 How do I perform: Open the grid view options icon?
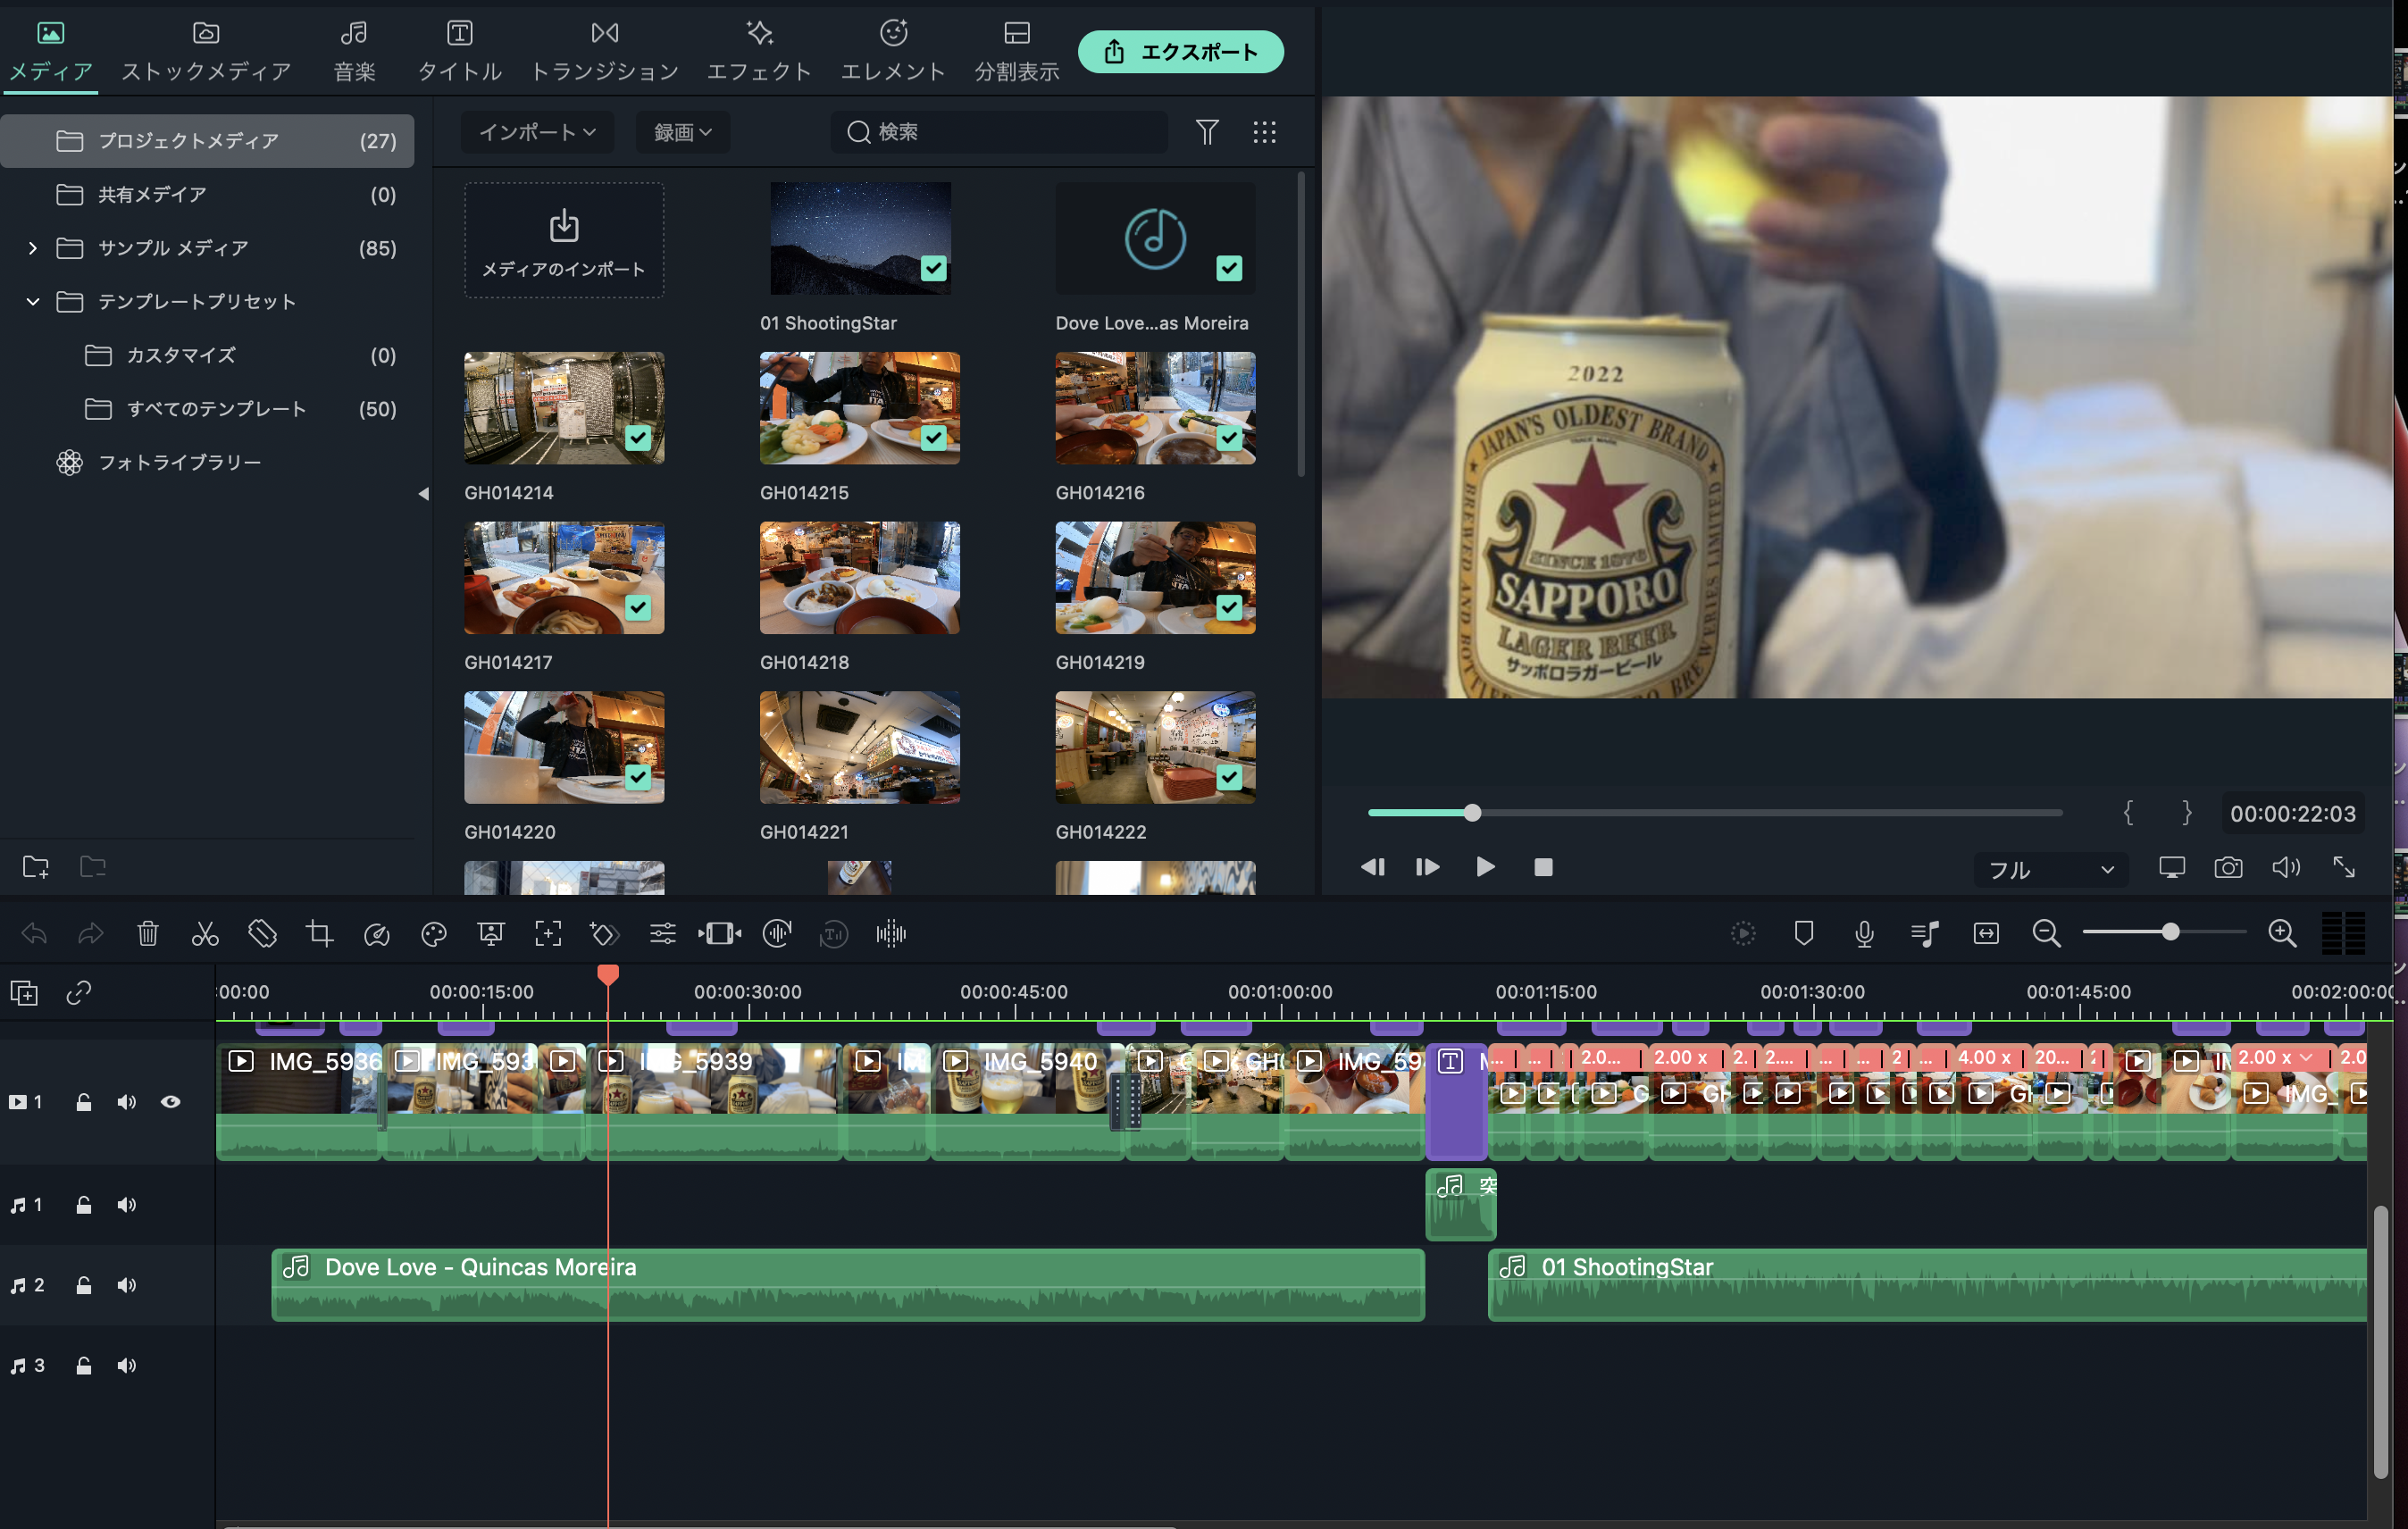(1264, 132)
